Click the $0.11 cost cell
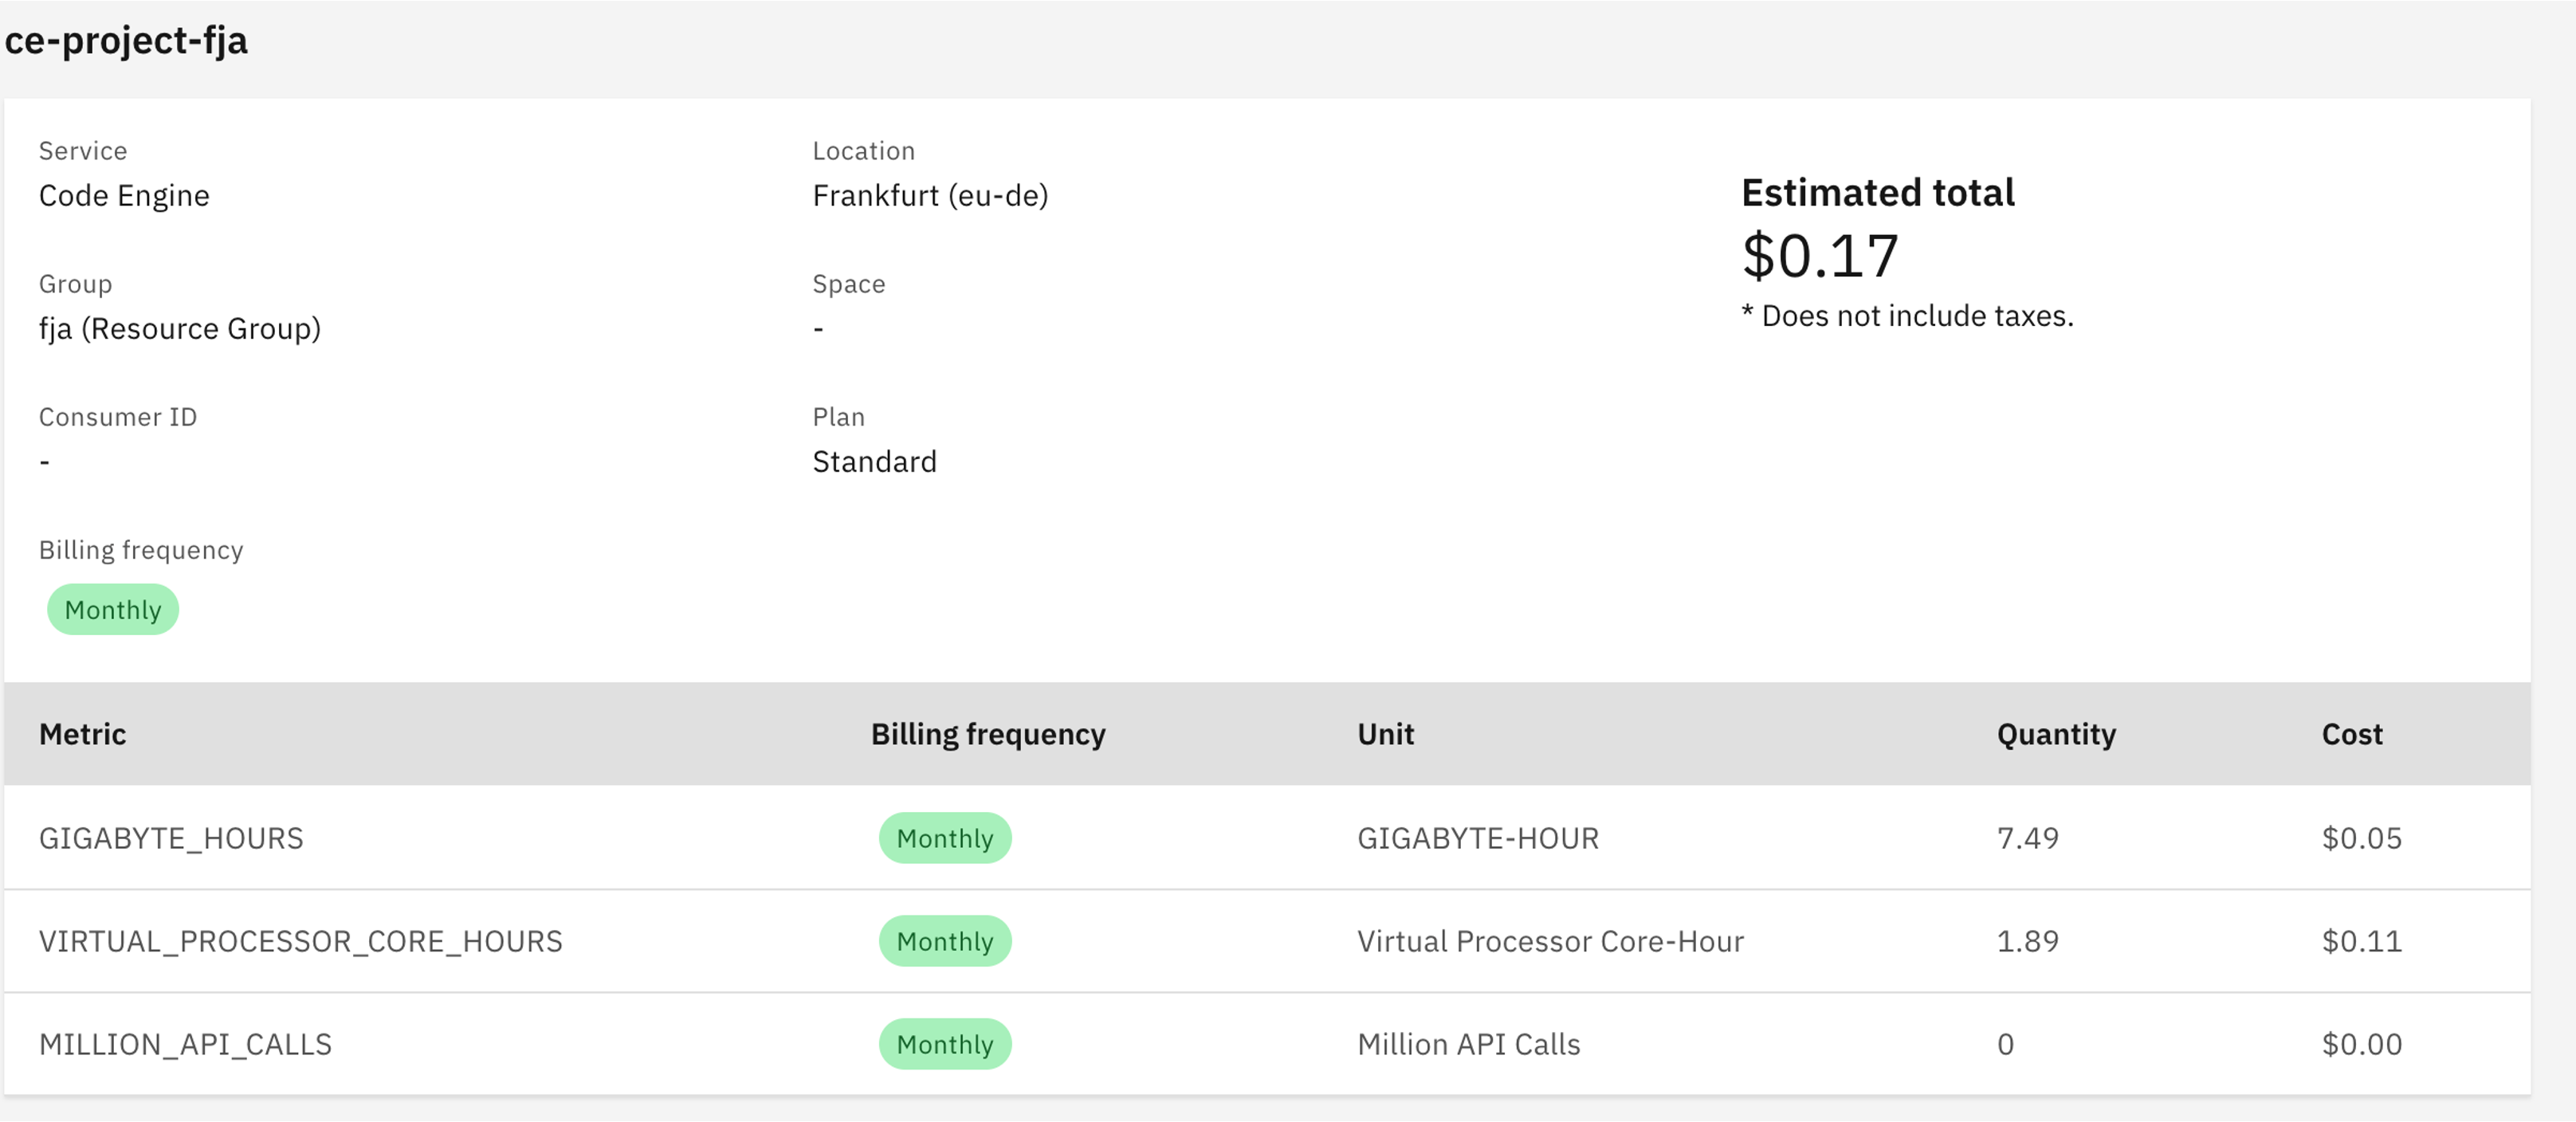The image size is (2576, 1122). [2361, 941]
